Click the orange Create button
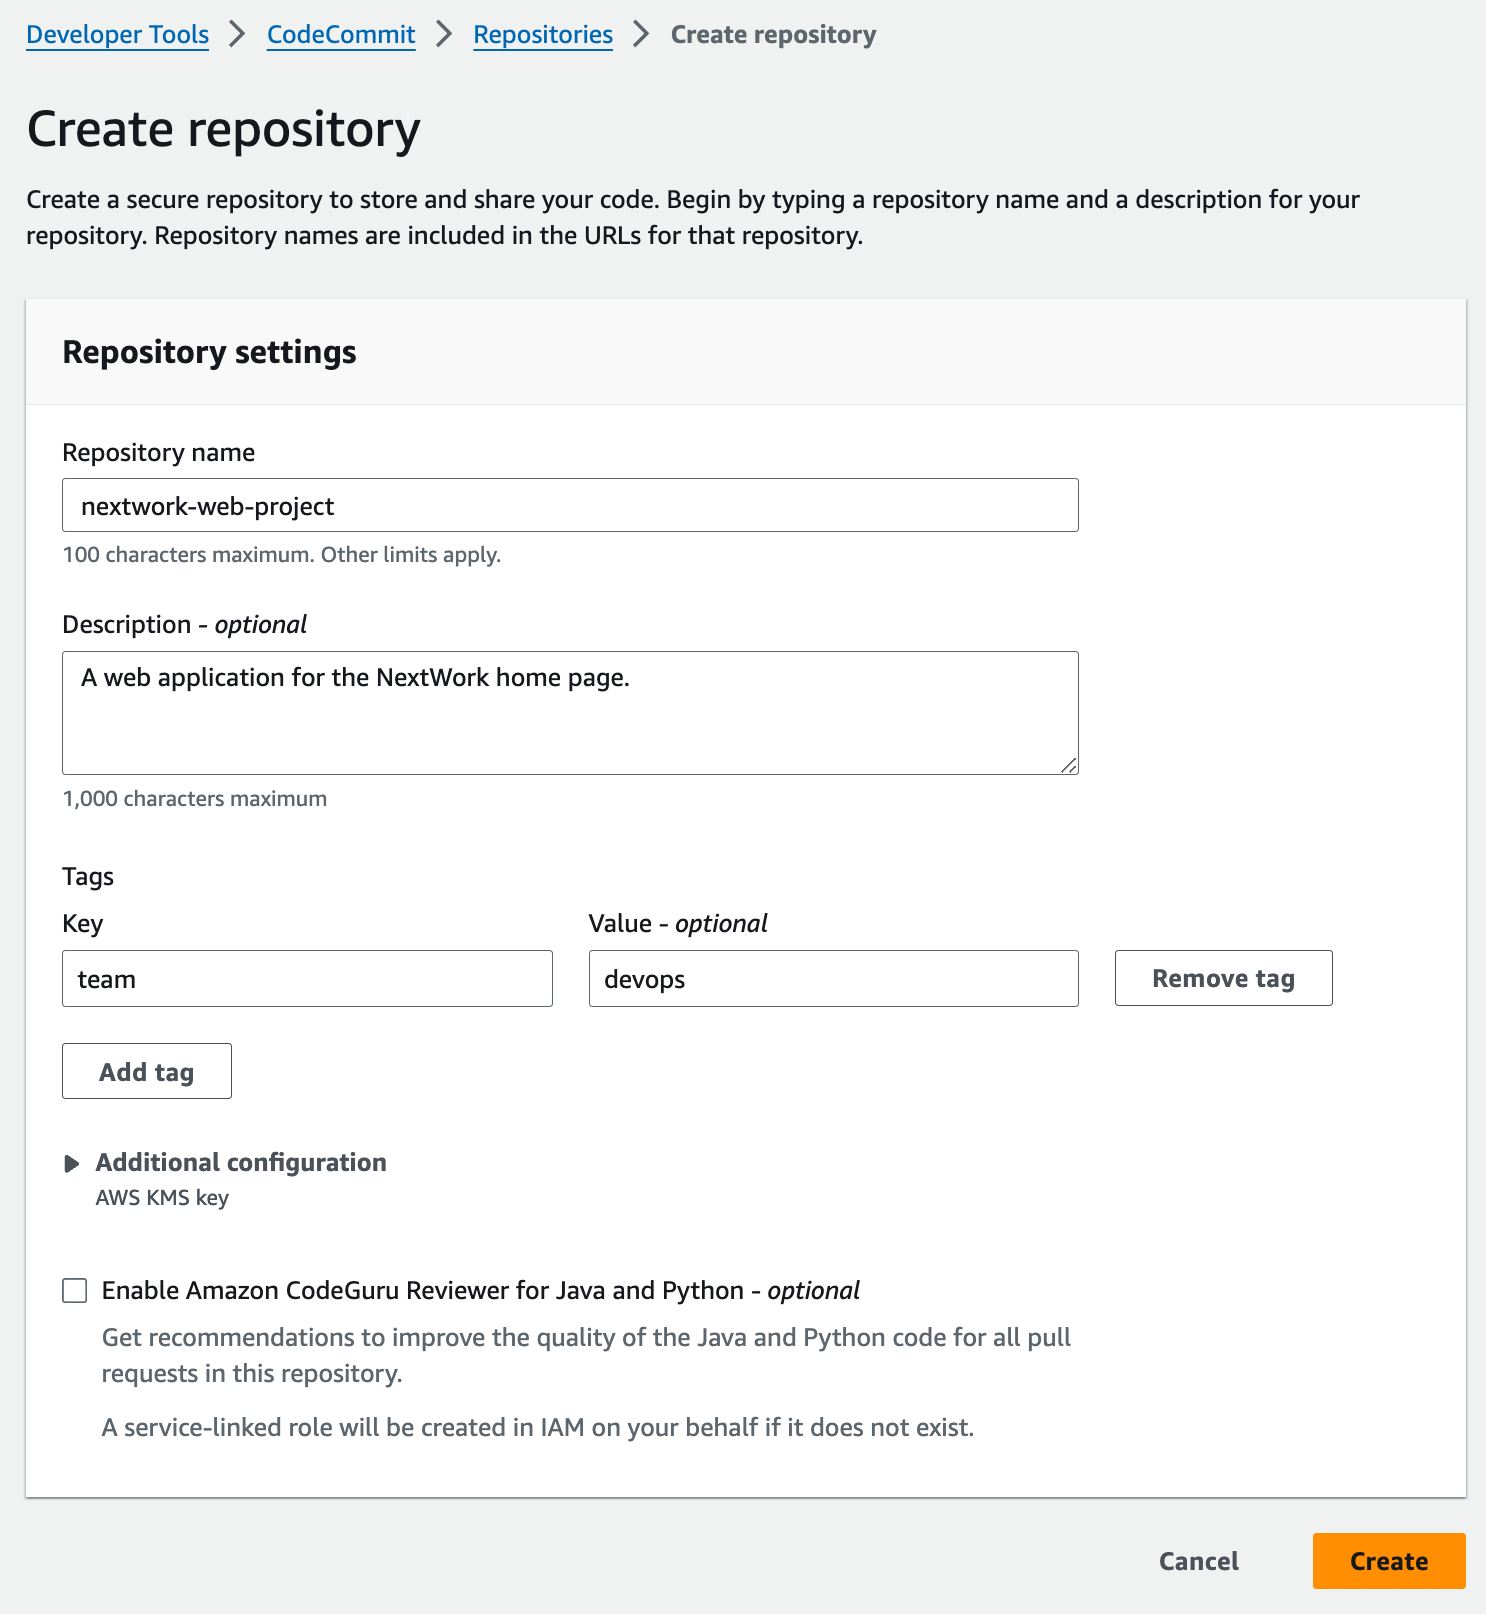 tap(1388, 1561)
